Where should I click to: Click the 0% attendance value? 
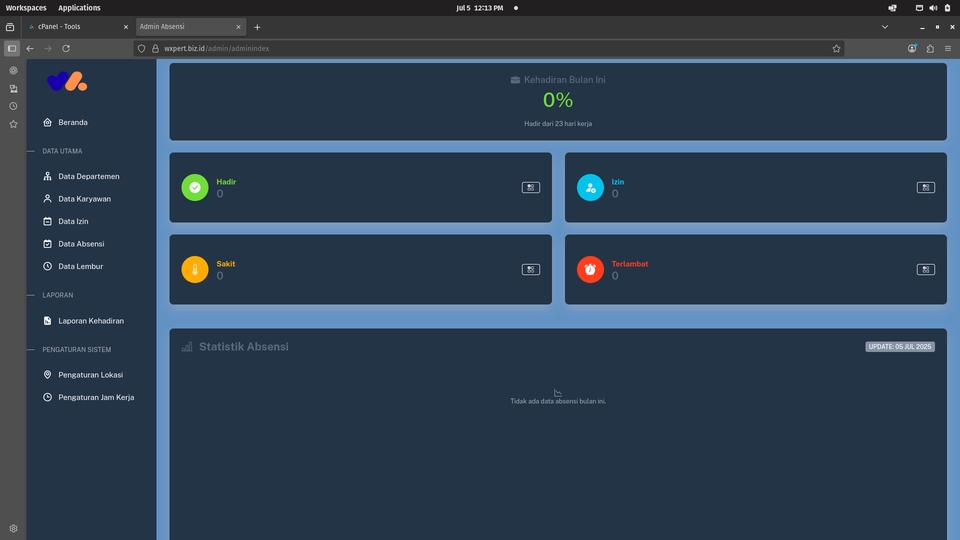point(558,100)
